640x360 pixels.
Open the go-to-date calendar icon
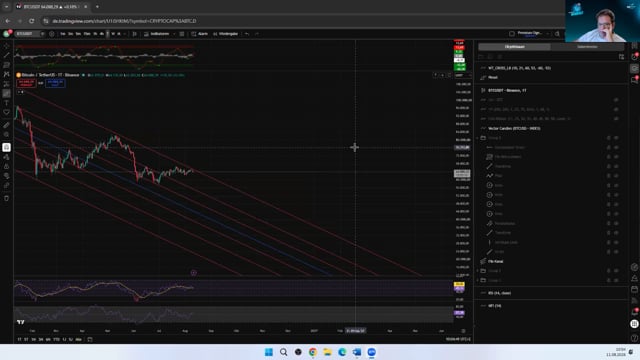point(90,339)
